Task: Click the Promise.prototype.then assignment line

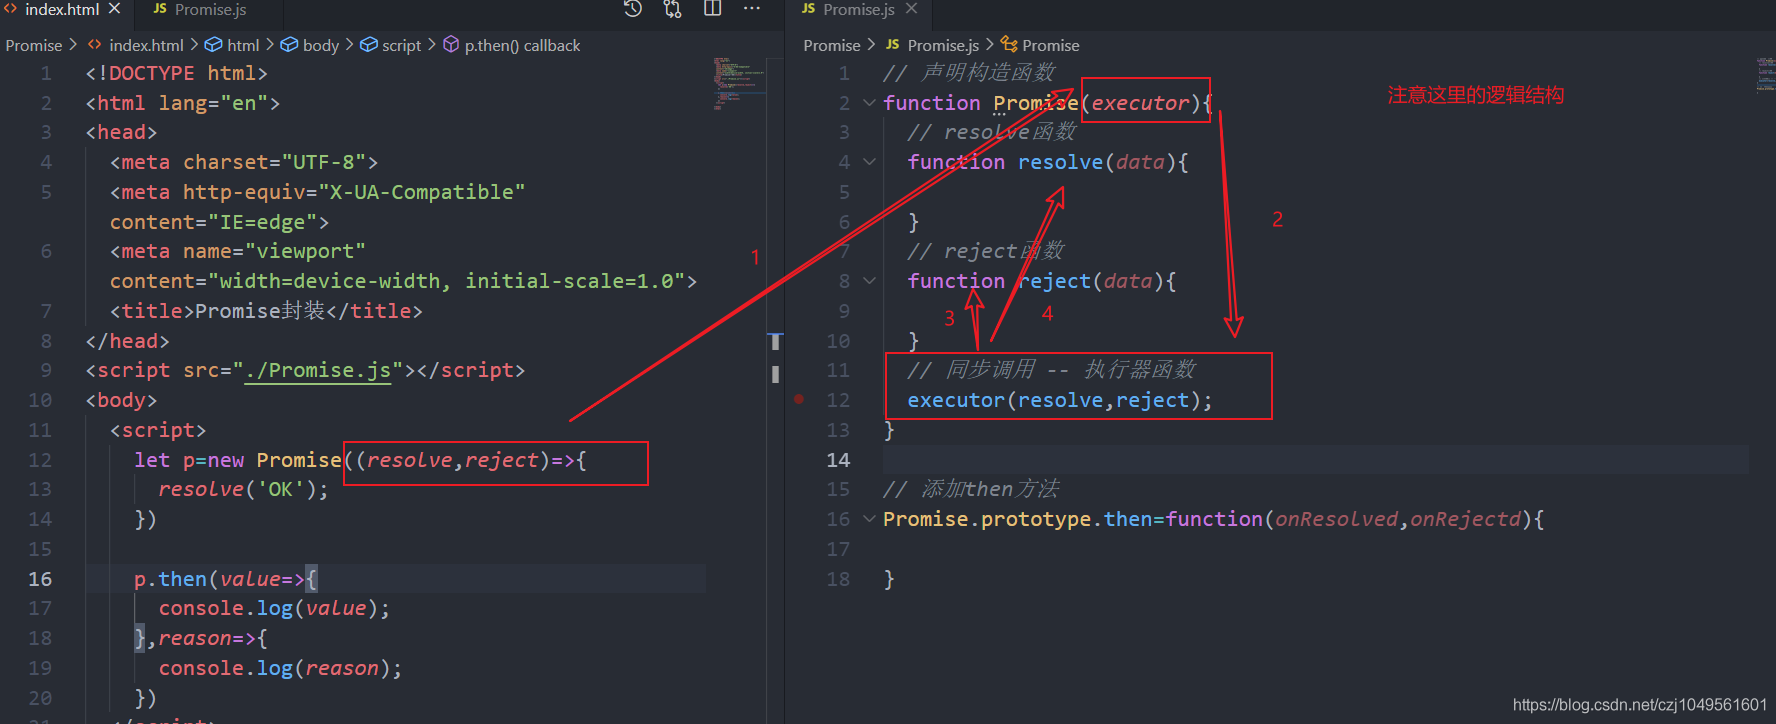Action: 1213,519
